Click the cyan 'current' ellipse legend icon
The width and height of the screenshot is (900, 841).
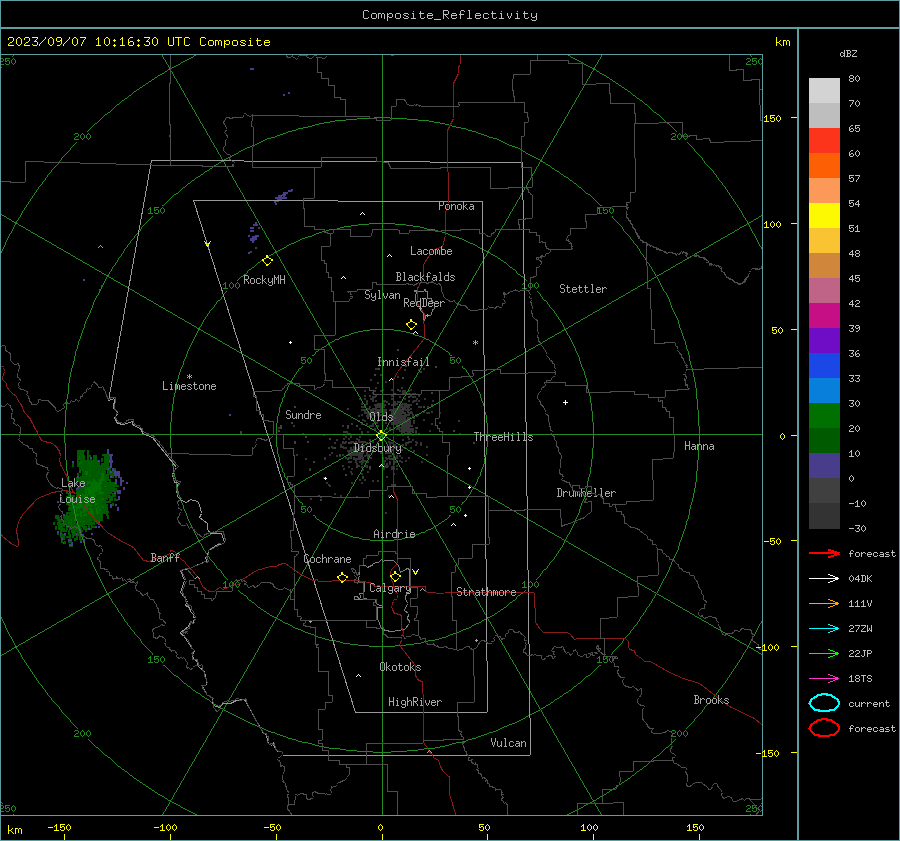coord(824,703)
